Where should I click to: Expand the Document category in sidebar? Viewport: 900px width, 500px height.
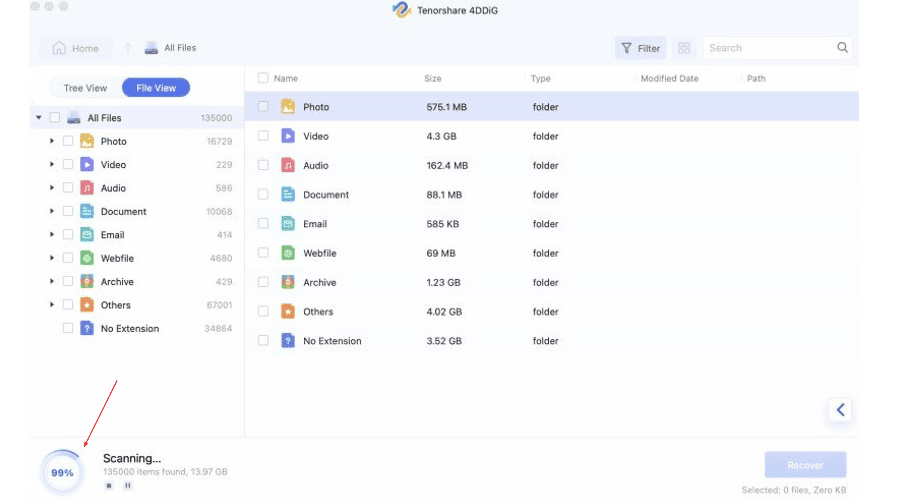pos(52,212)
